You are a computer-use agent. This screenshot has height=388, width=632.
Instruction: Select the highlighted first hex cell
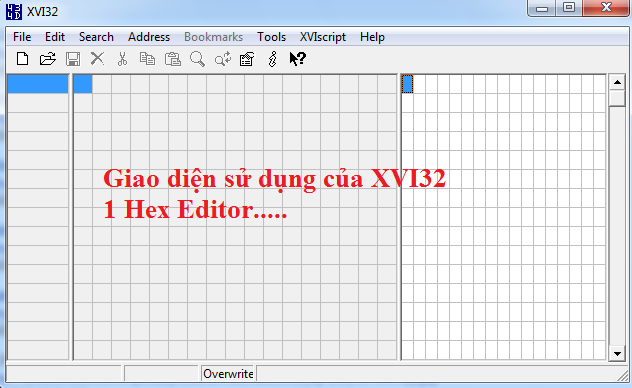83,84
